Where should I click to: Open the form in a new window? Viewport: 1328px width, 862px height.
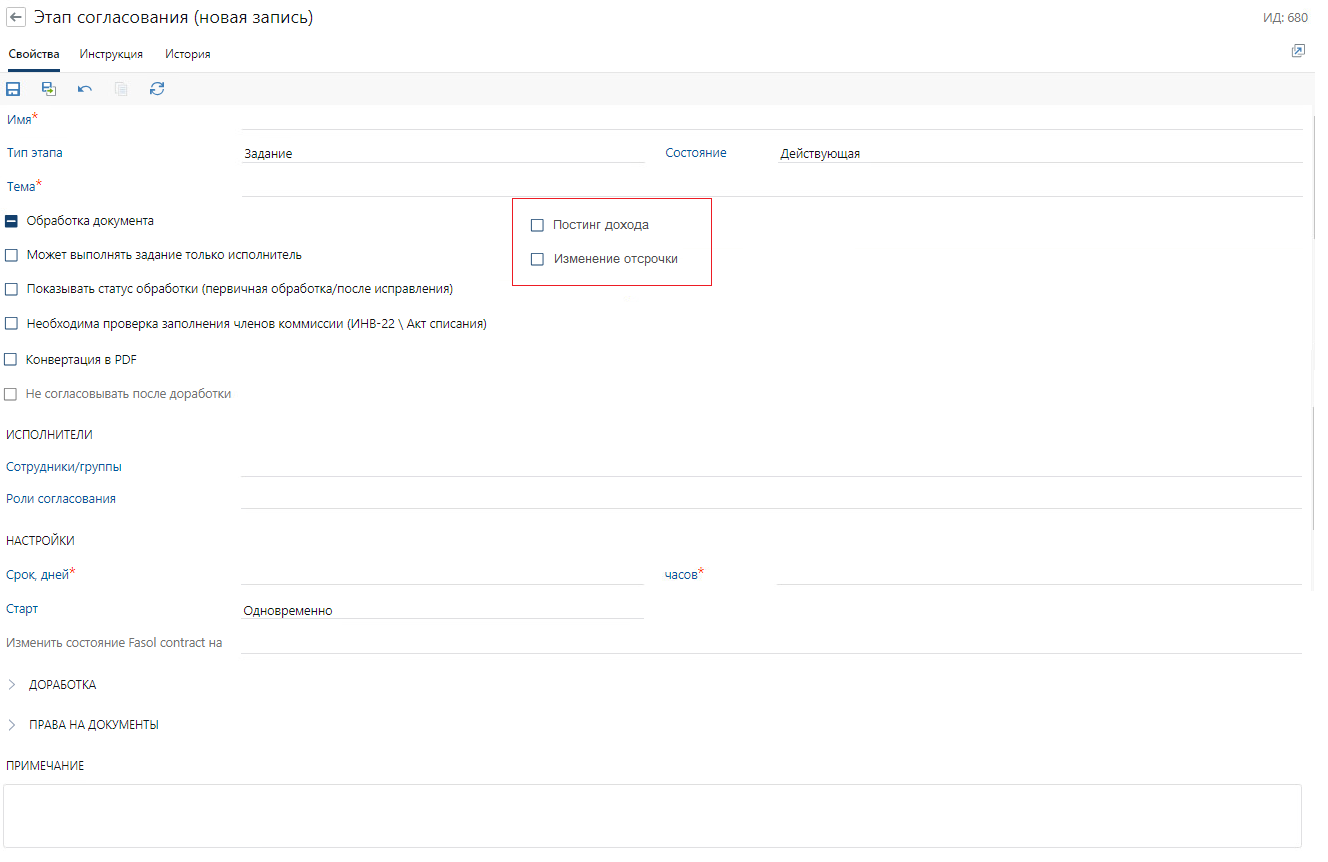(x=1298, y=51)
